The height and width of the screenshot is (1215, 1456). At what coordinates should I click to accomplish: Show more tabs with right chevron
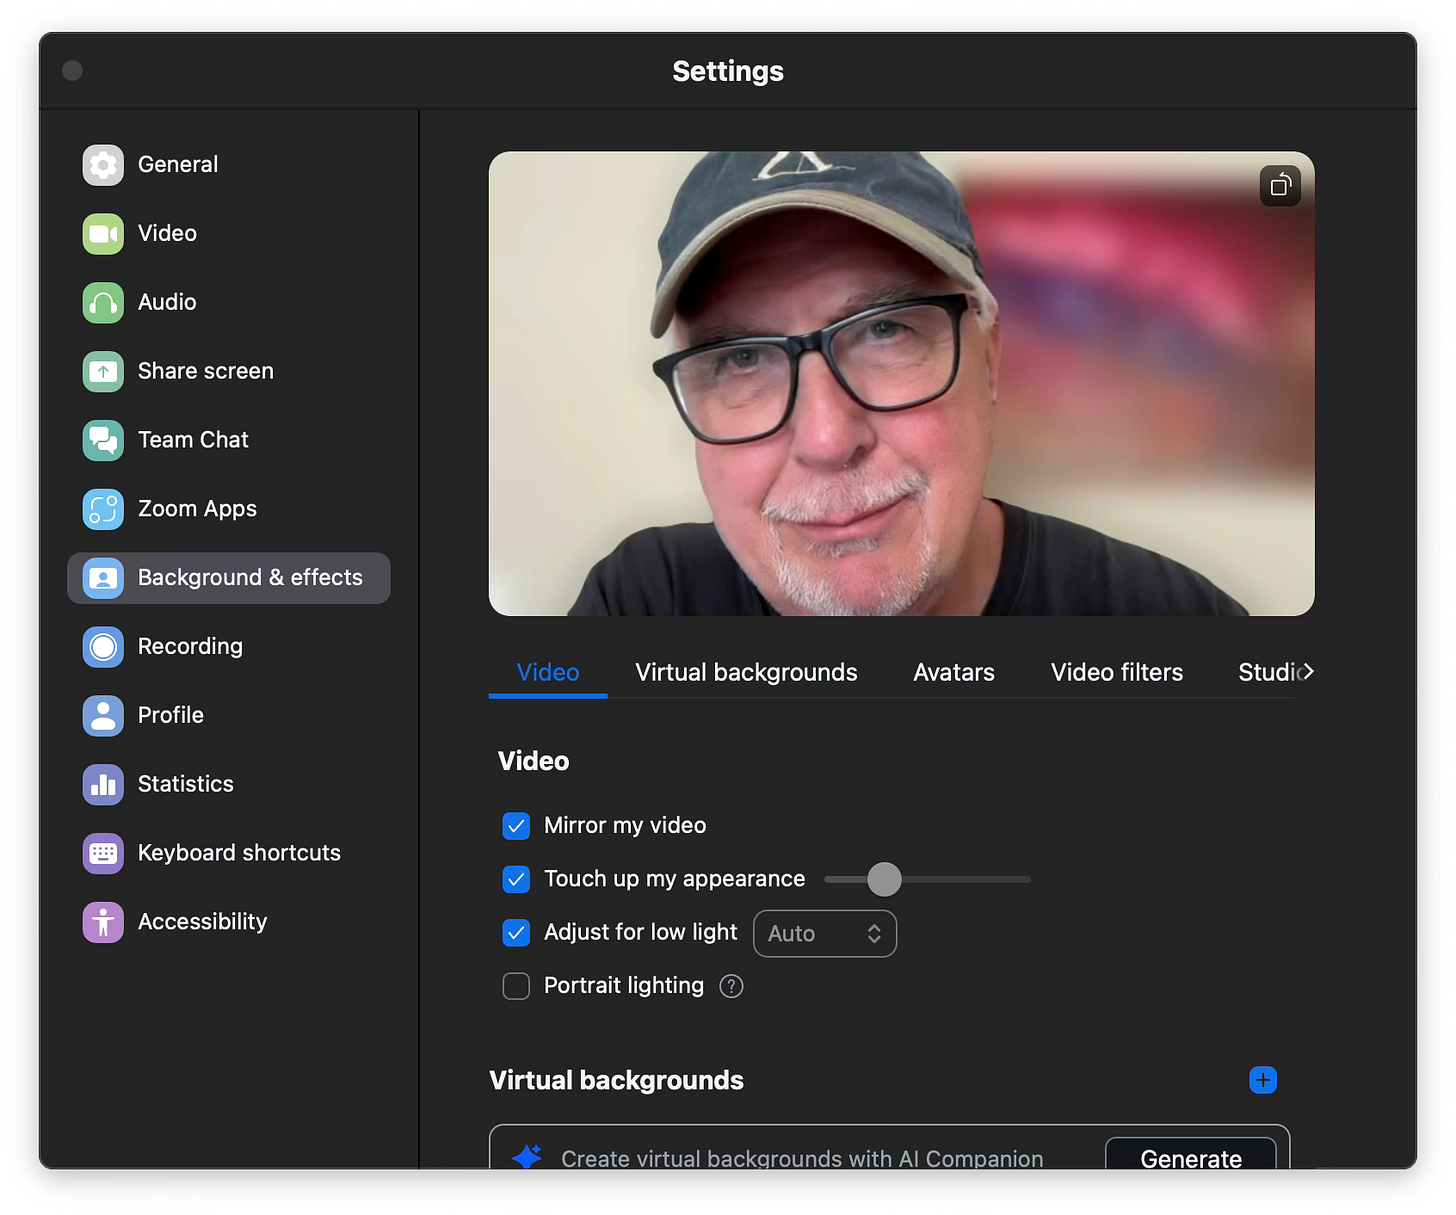pyautogui.click(x=1308, y=672)
